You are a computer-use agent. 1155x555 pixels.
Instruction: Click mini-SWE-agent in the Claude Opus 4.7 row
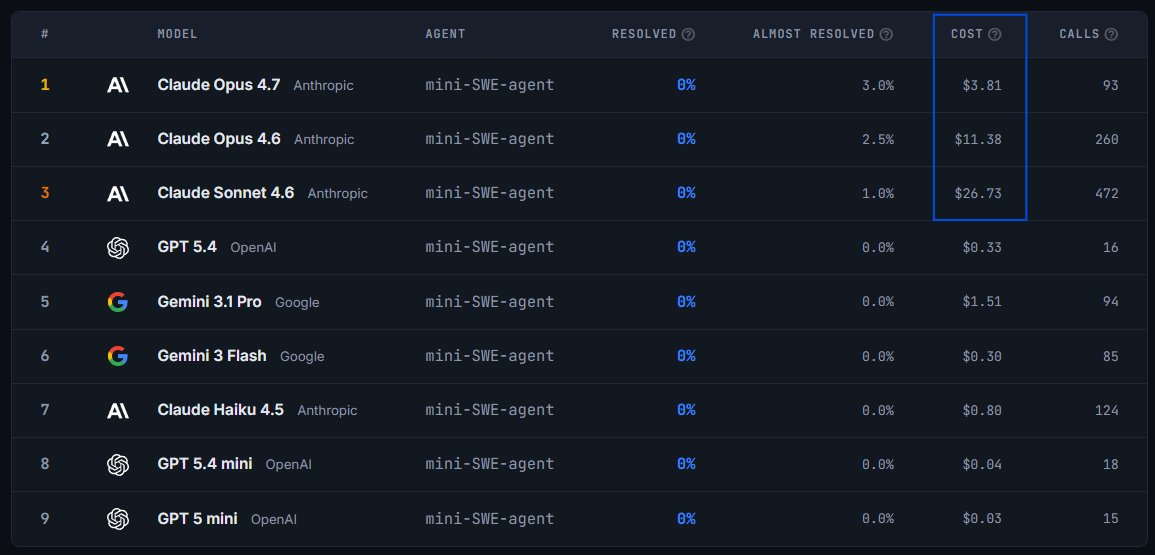(490, 85)
